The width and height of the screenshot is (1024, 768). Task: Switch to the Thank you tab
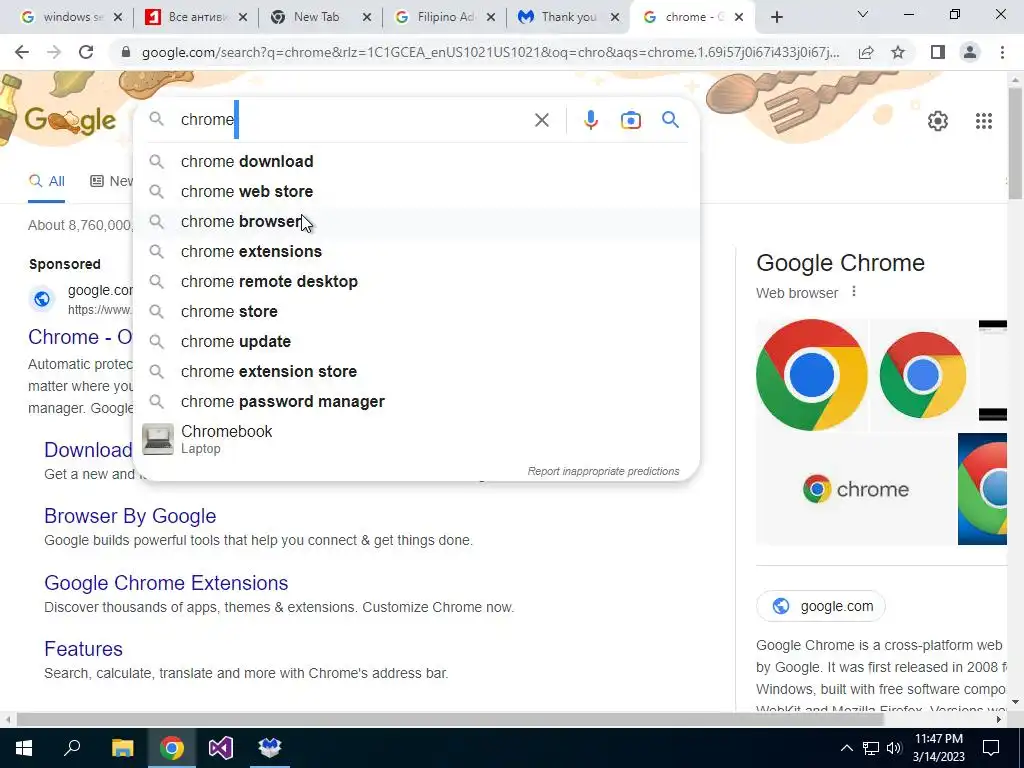568,18
